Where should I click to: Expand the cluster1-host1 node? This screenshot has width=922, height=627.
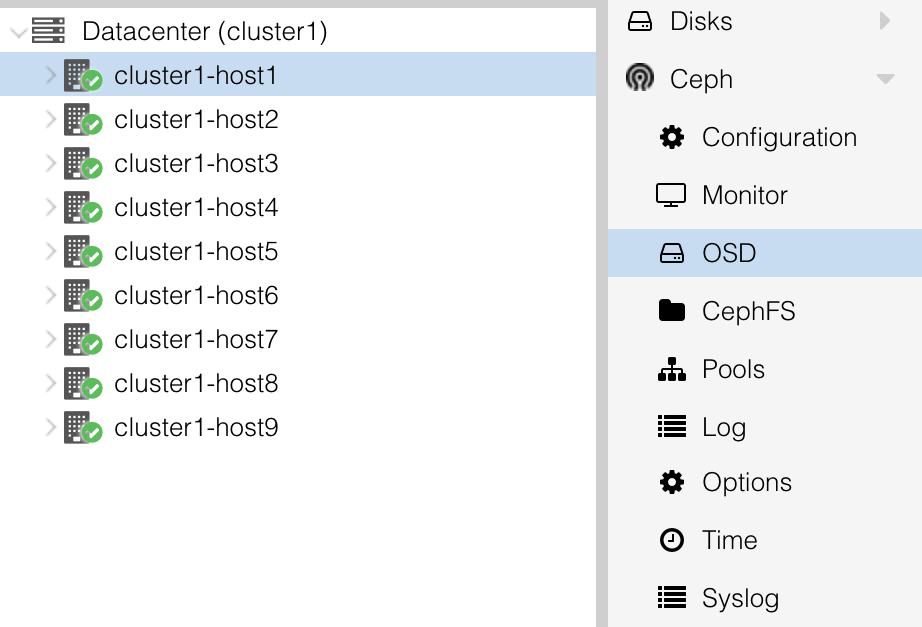pos(51,75)
